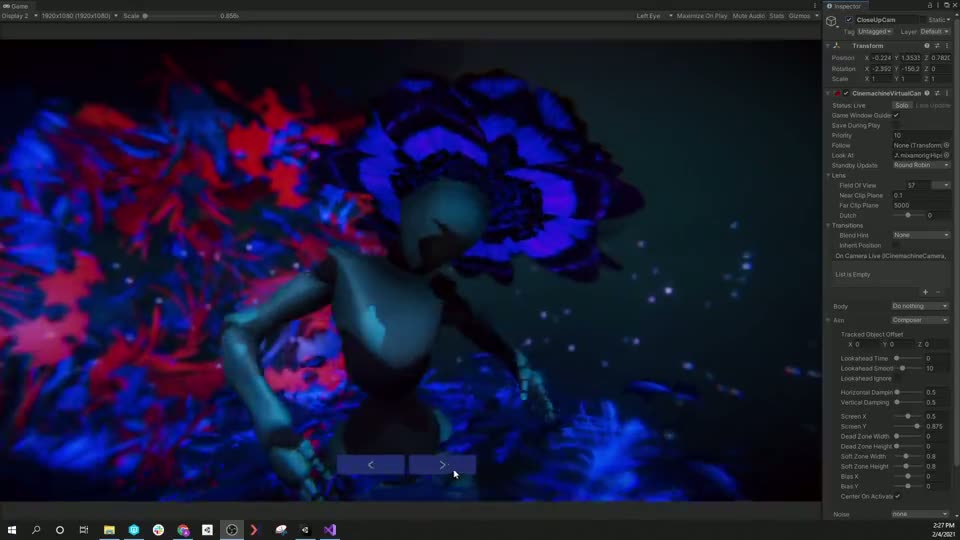Screen dimensions: 960x540
Task: Toggle the CloseUpCam active checkbox
Action: [849, 20]
